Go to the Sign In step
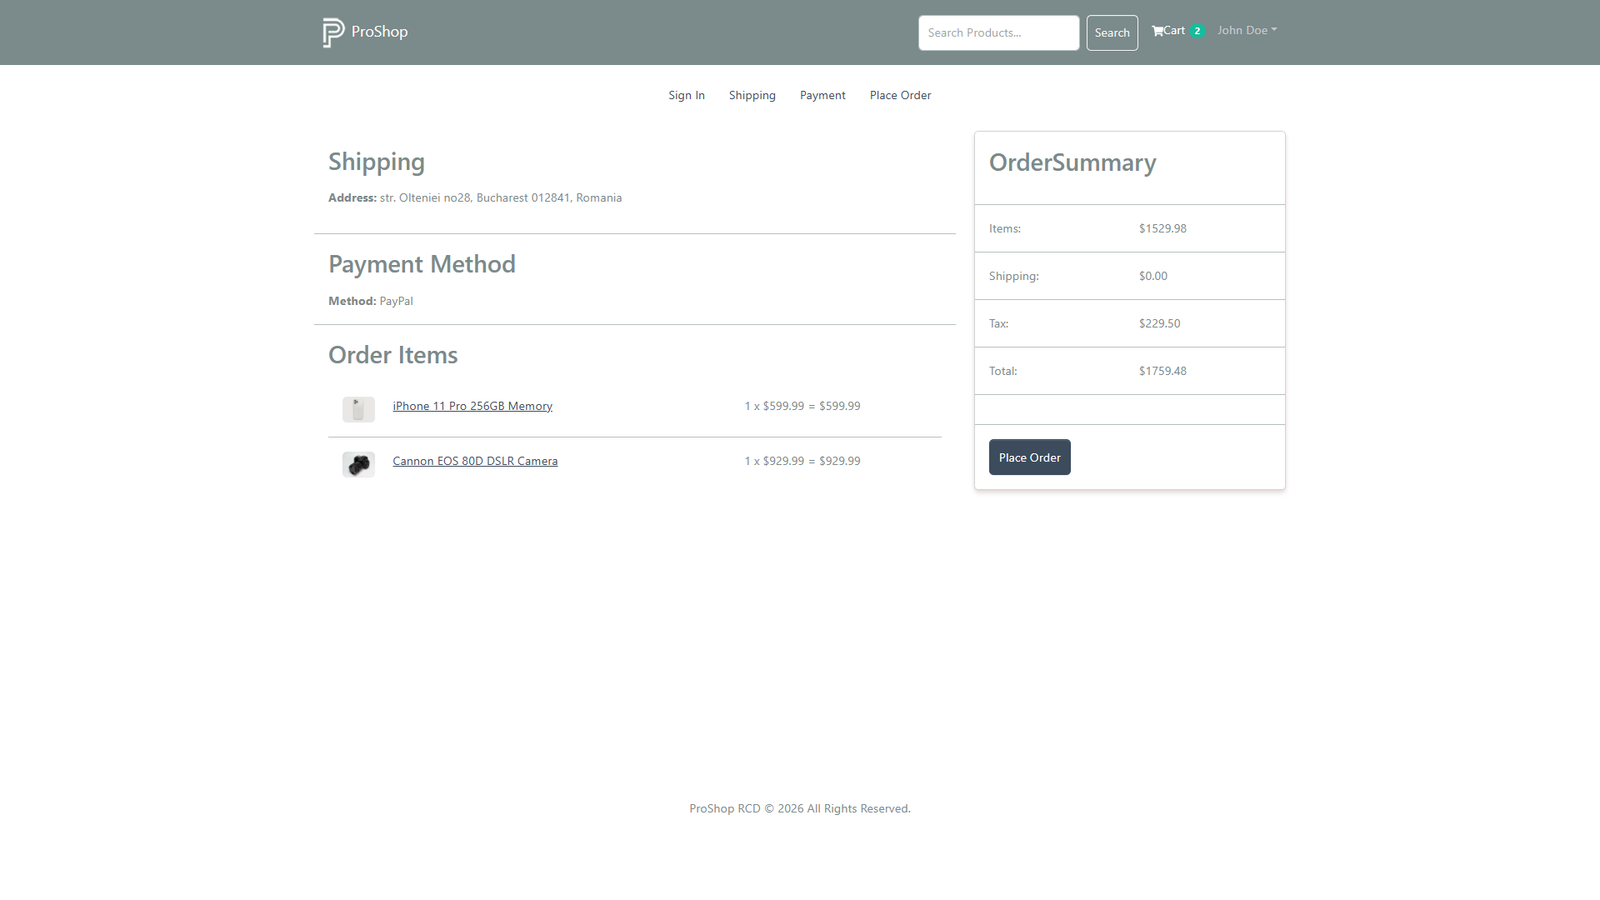 tap(687, 95)
